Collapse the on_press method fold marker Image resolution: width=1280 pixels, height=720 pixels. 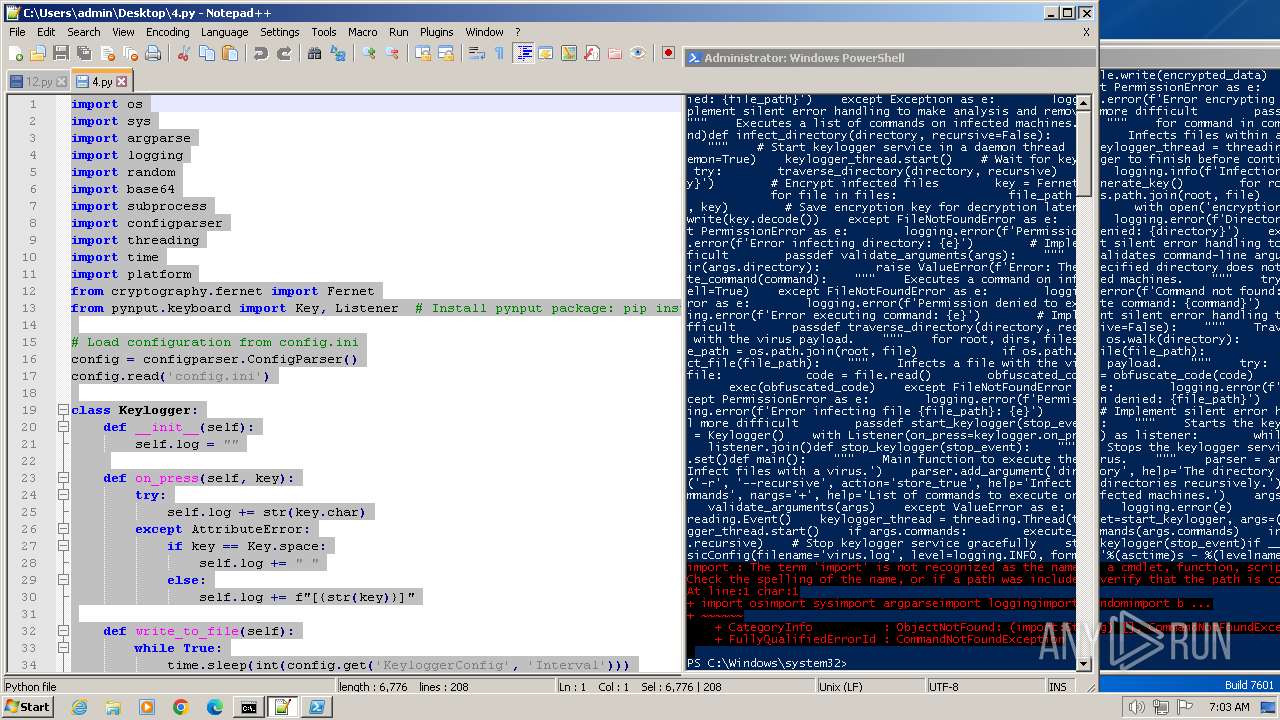coord(62,478)
